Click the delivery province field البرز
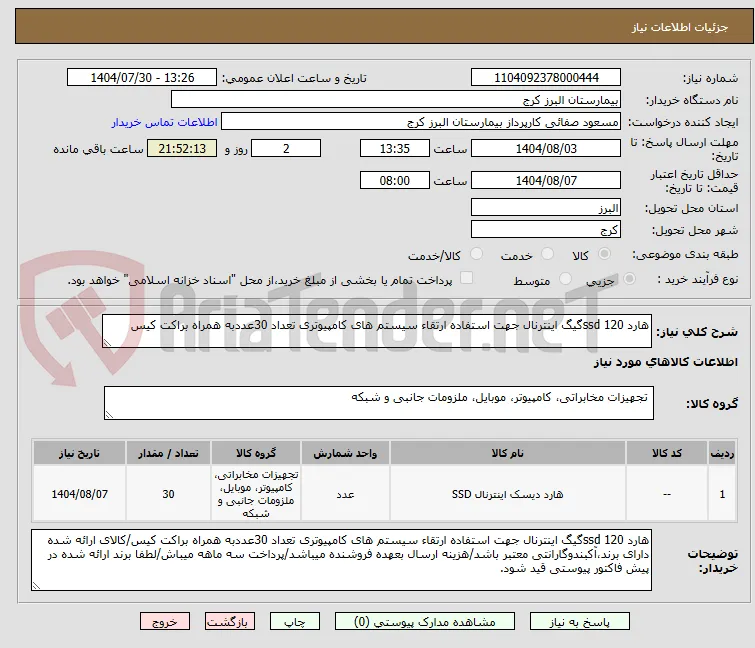Viewport: 755px width, 648px height. (x=546, y=207)
